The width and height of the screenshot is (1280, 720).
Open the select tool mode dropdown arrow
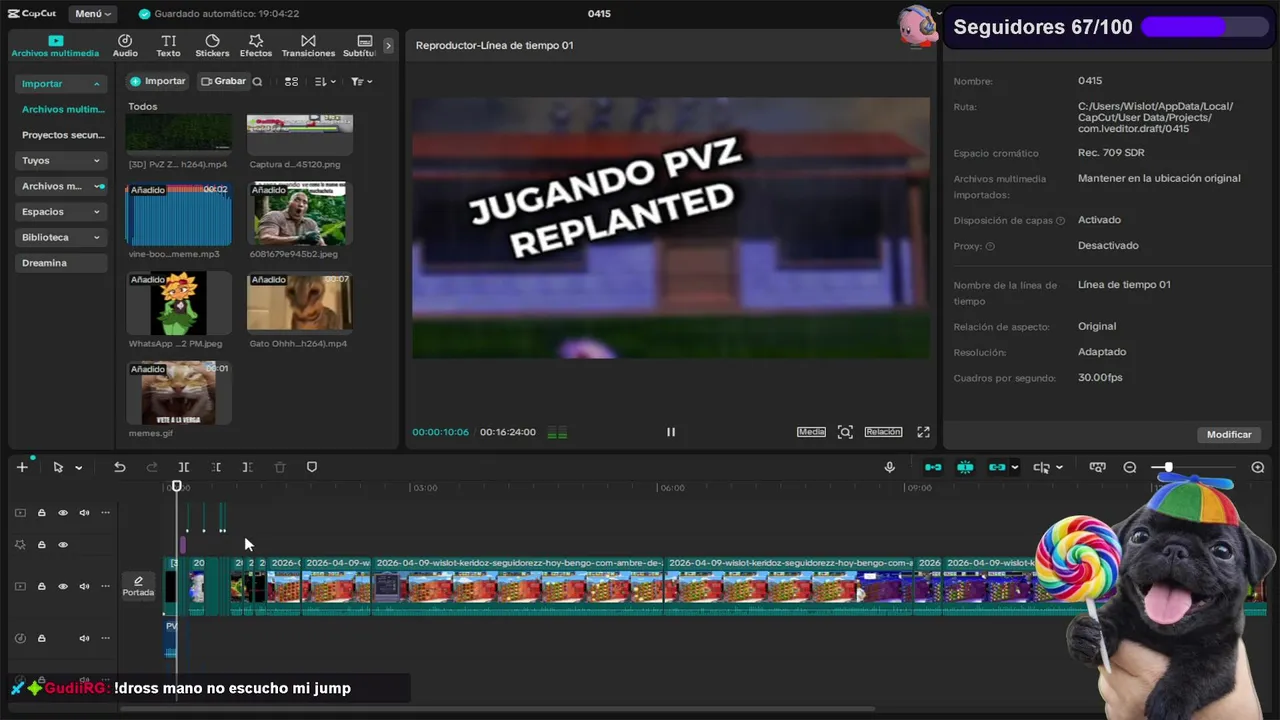point(79,467)
